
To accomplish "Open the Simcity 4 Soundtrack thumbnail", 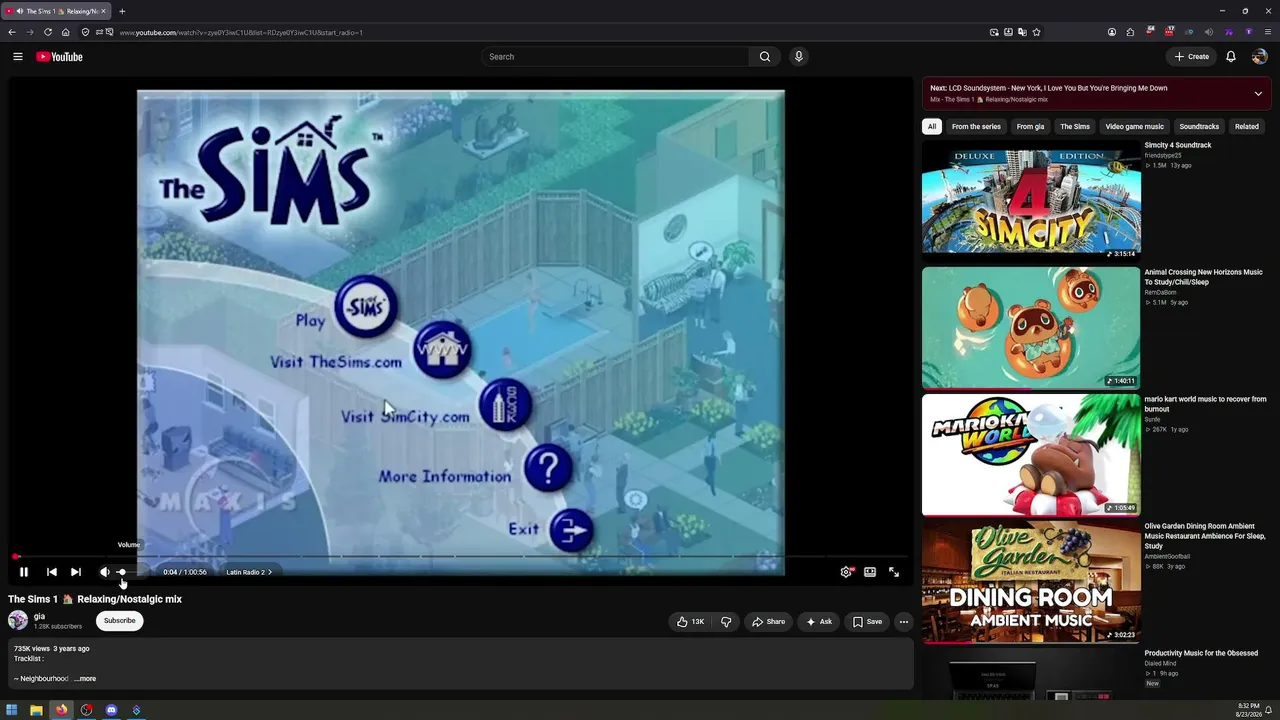I will 1031,200.
